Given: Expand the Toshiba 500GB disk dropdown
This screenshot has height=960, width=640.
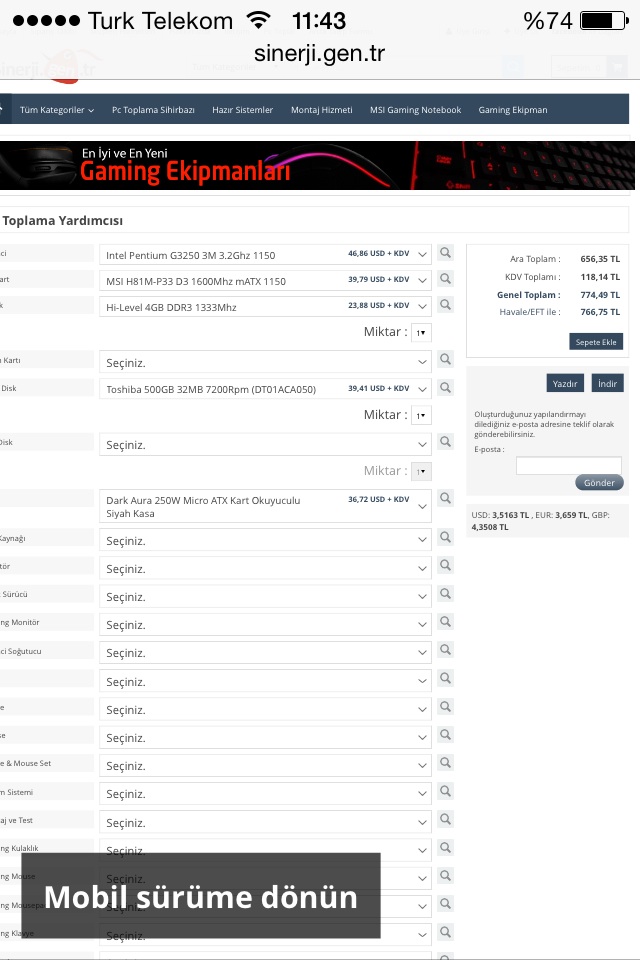Looking at the screenshot, I should click(265, 389).
